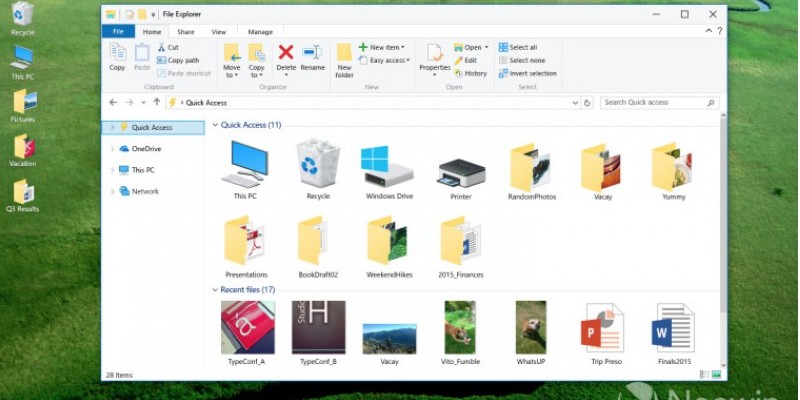Viewport: 800px width, 400px height.
Task: Go forward with the forward arrow
Action: 130,103
